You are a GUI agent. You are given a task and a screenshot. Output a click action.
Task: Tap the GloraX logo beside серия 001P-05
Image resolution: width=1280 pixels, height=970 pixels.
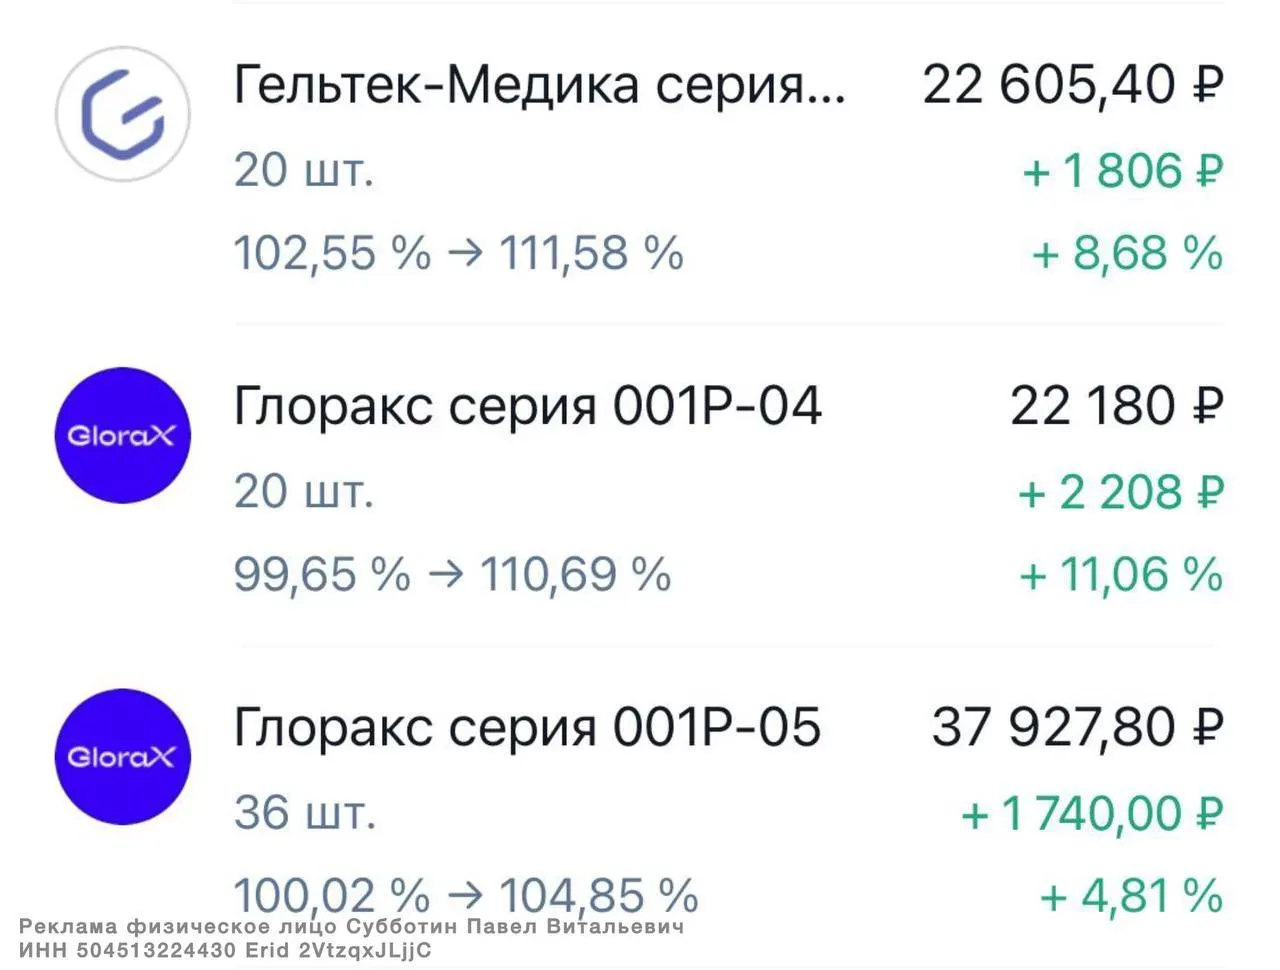[x=122, y=756]
